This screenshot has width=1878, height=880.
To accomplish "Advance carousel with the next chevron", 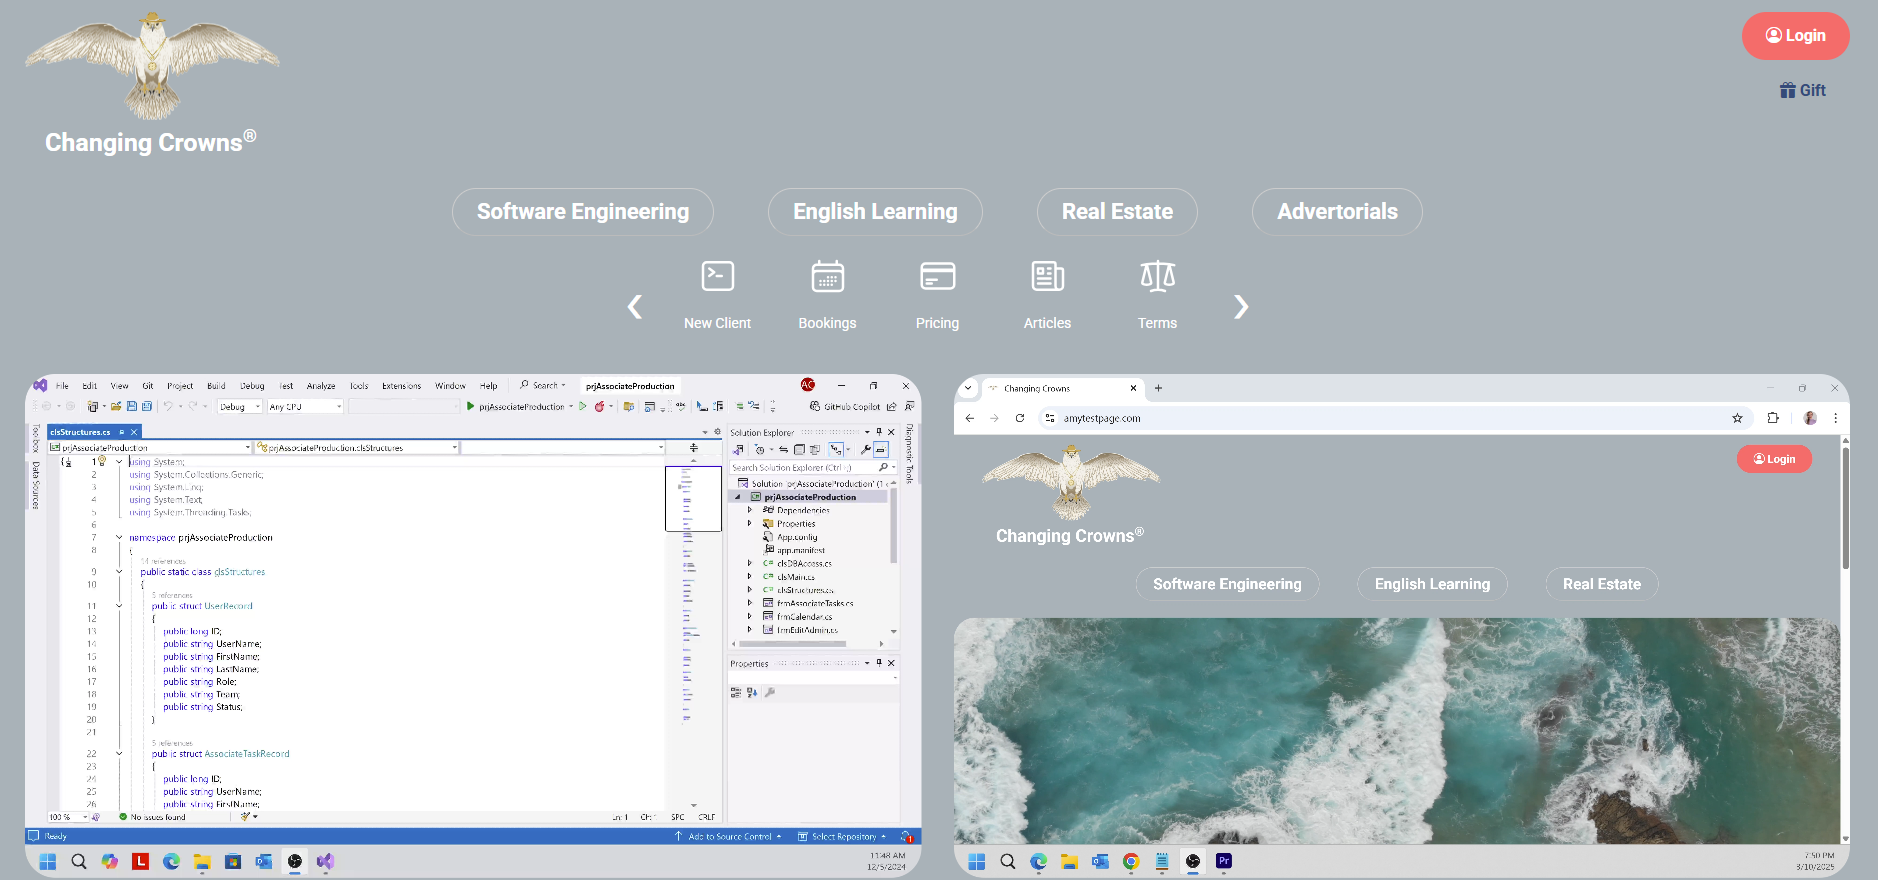I will [1240, 307].
